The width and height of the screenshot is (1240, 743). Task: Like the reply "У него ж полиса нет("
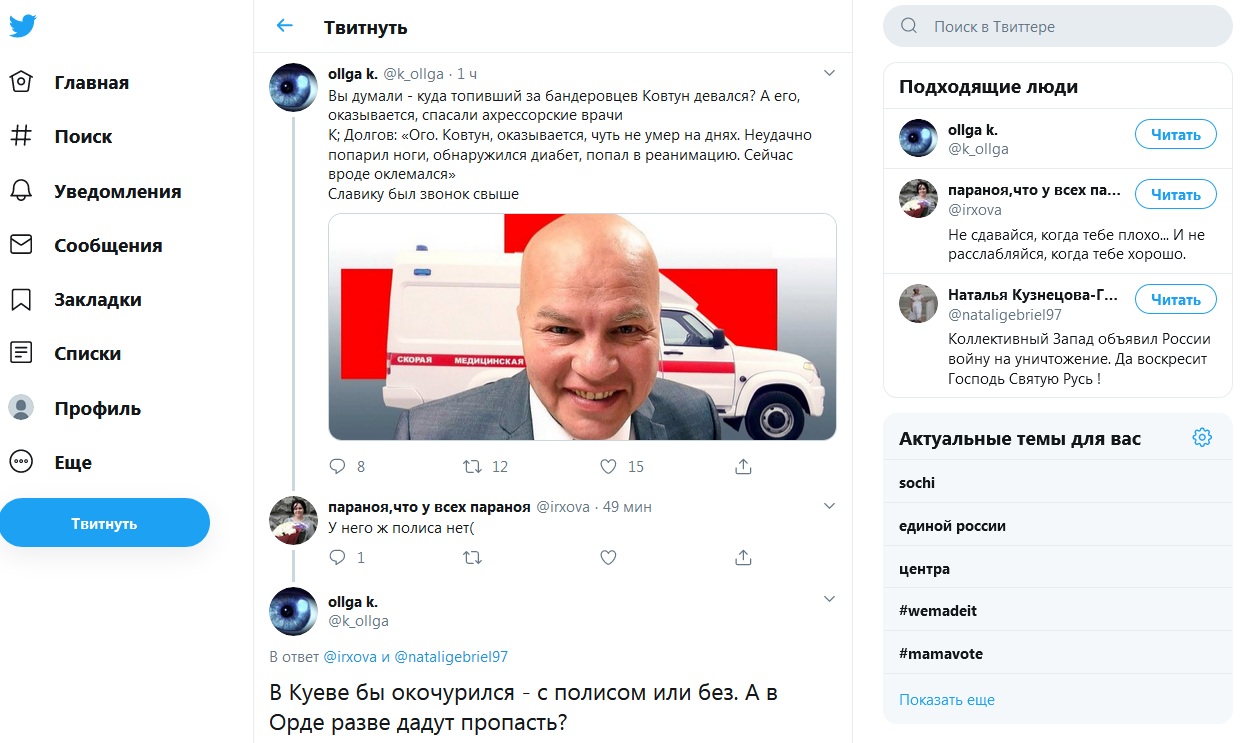(x=608, y=557)
